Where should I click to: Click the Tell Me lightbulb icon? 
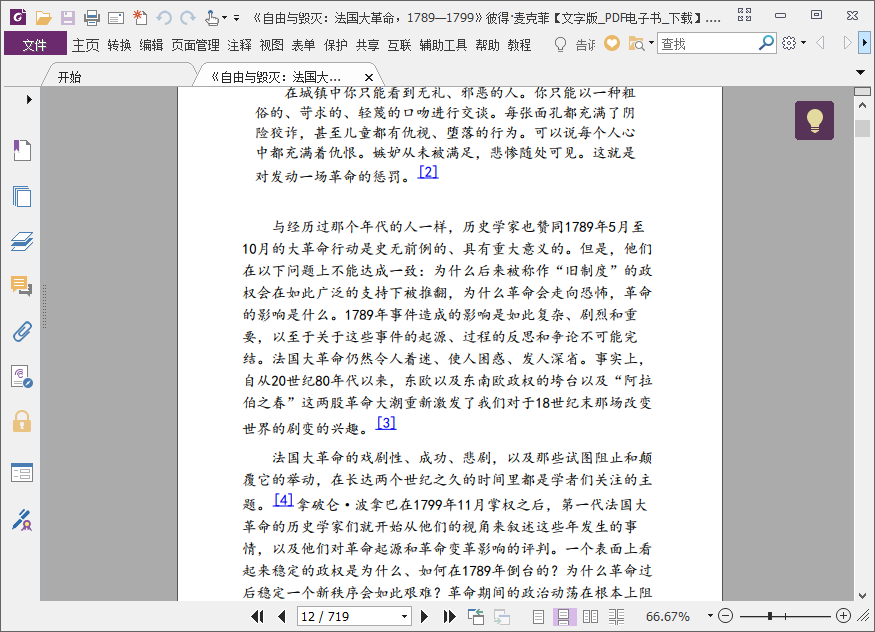point(560,44)
